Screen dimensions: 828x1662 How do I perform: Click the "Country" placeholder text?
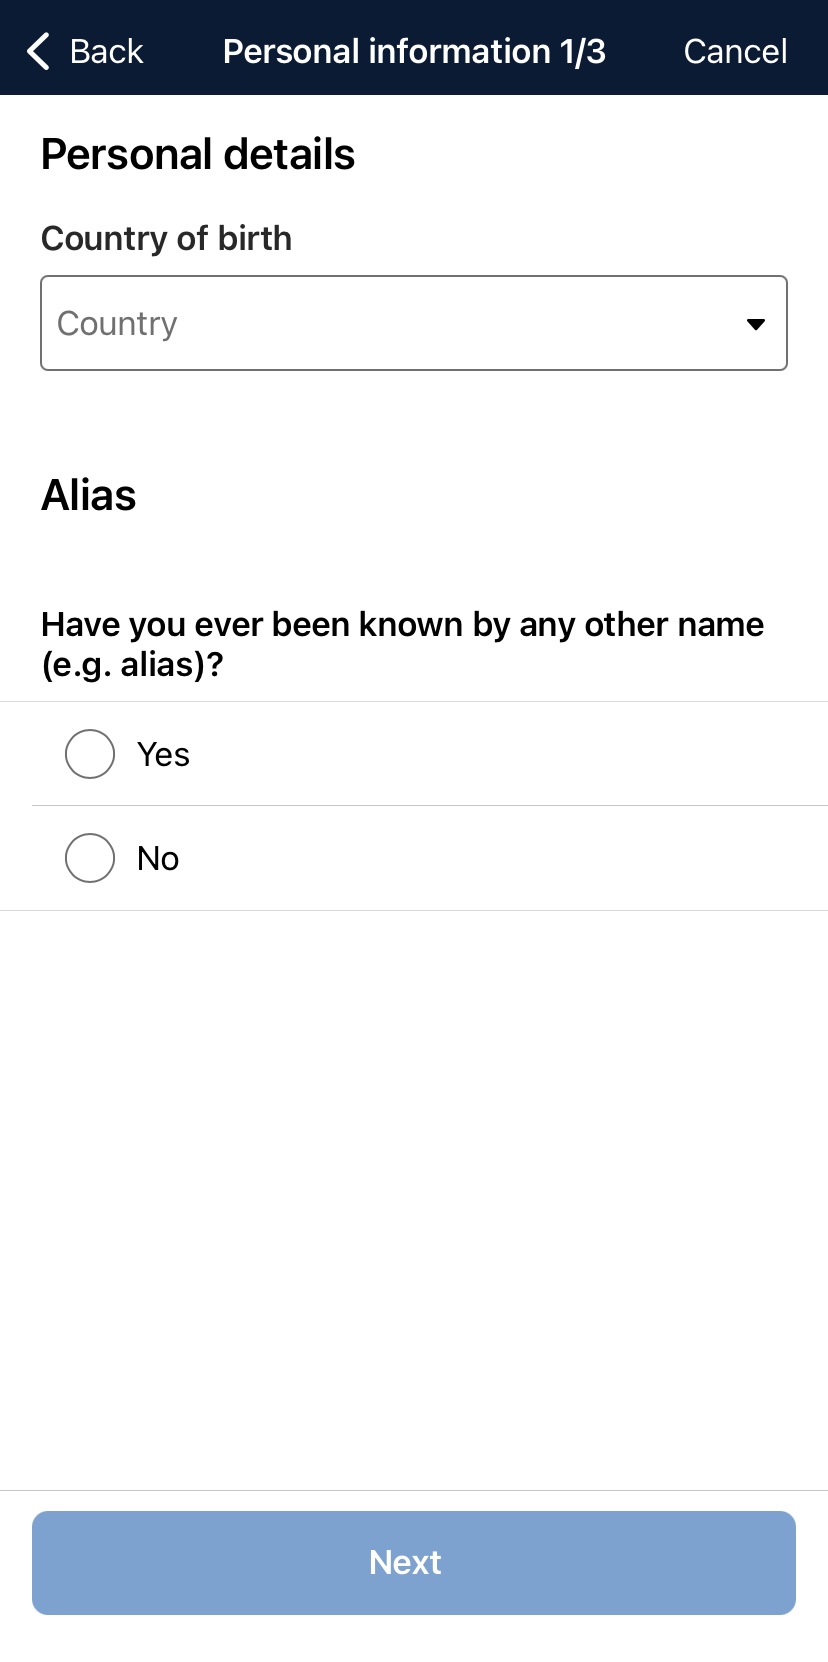117,323
